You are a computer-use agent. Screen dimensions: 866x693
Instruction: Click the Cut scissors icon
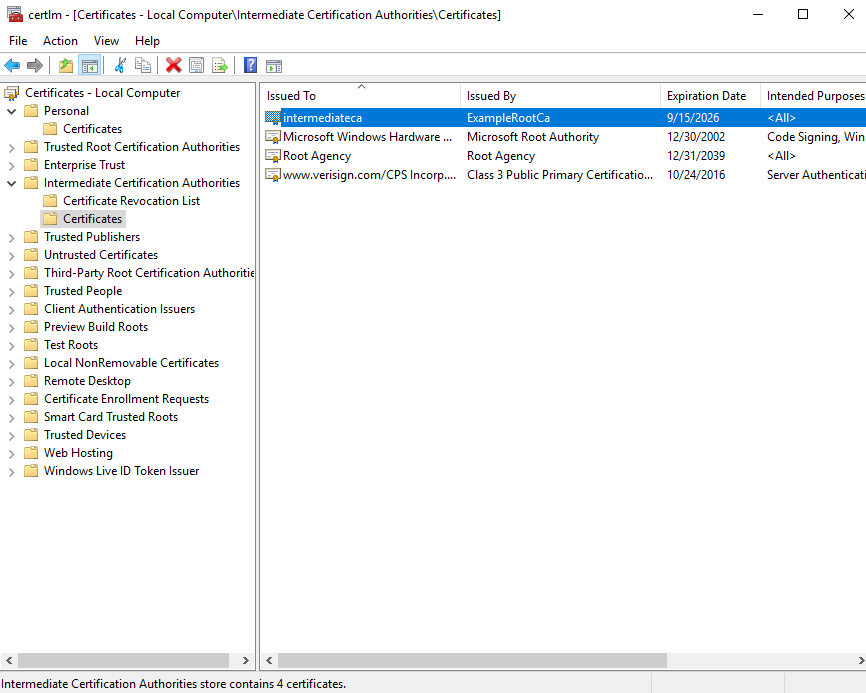tap(120, 65)
